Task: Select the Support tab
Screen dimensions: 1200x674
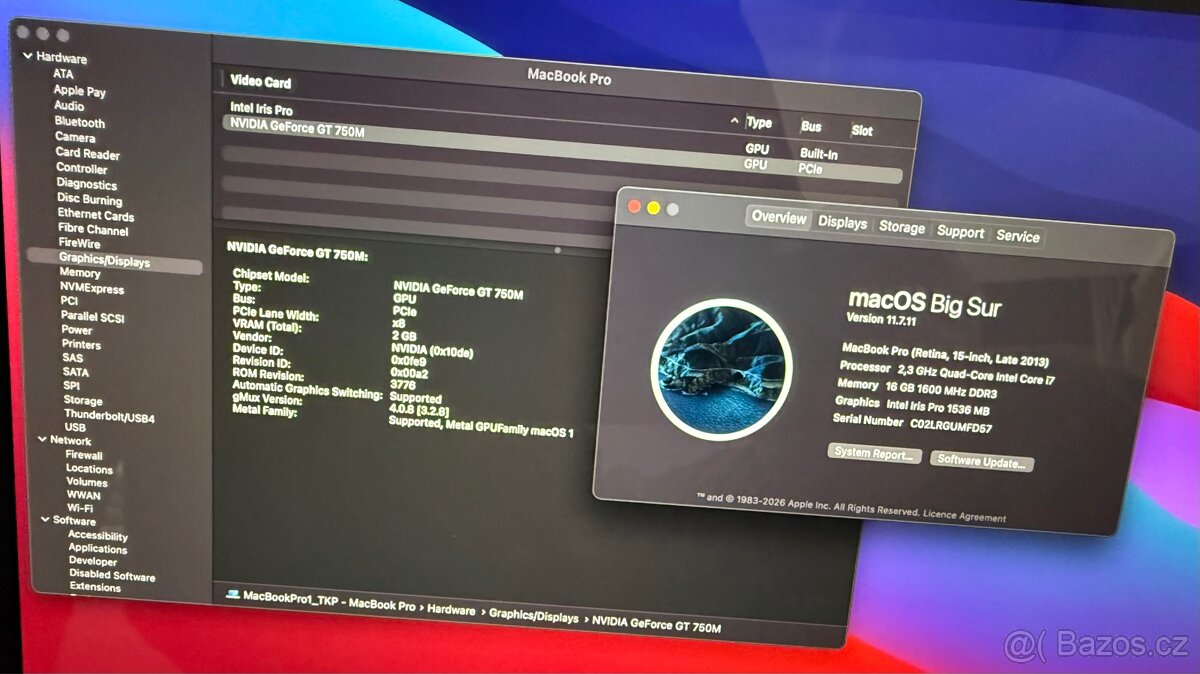Action: [960, 230]
